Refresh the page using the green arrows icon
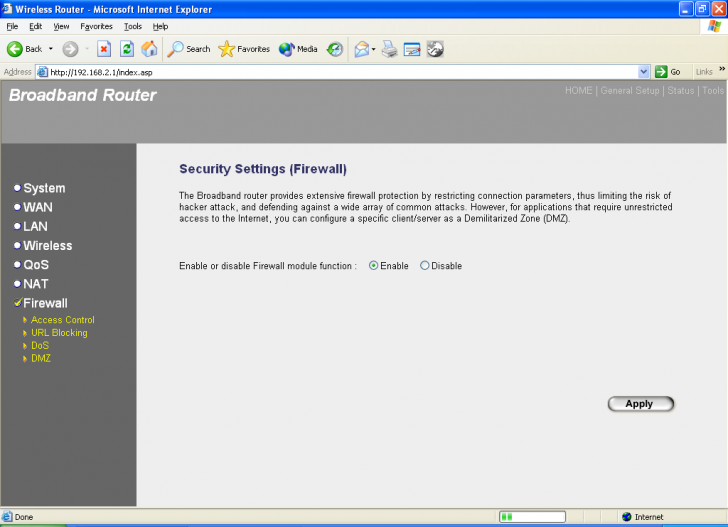This screenshot has width=728, height=527. (x=127, y=49)
